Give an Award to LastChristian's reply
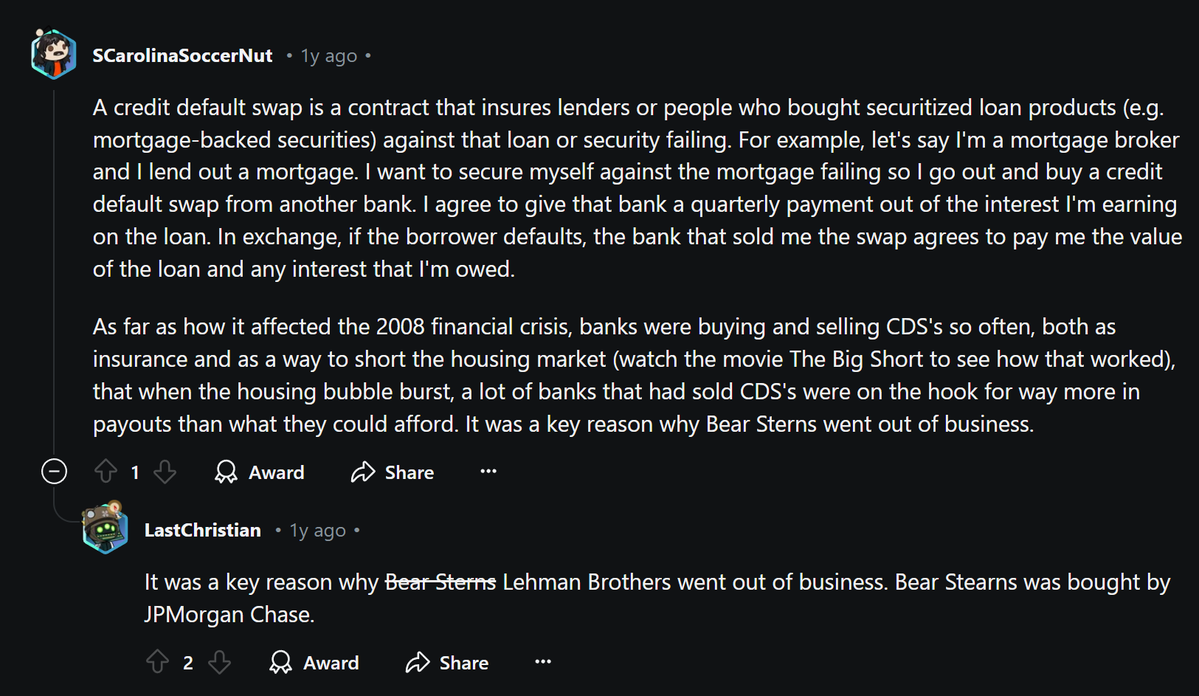 (314, 662)
